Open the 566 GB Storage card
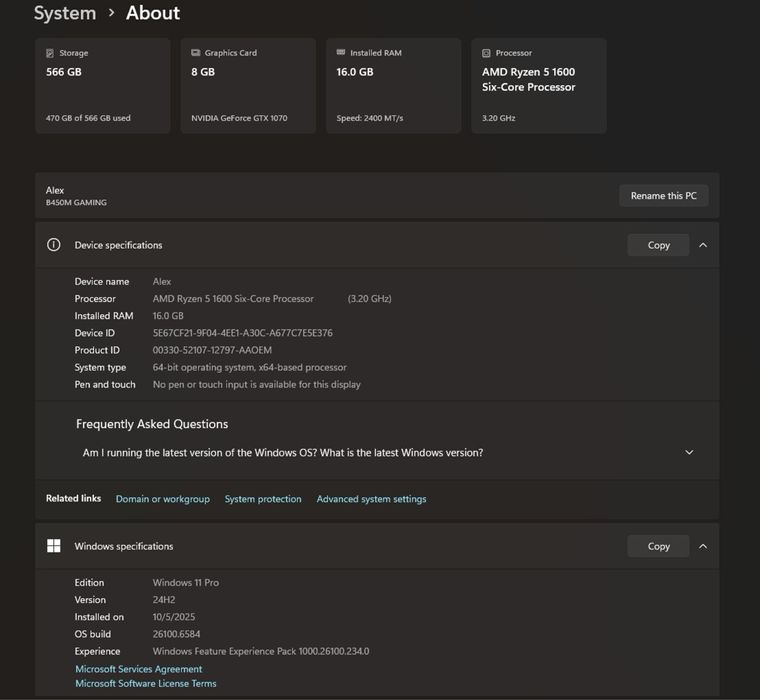Image resolution: width=760 pixels, height=700 pixels. (103, 86)
